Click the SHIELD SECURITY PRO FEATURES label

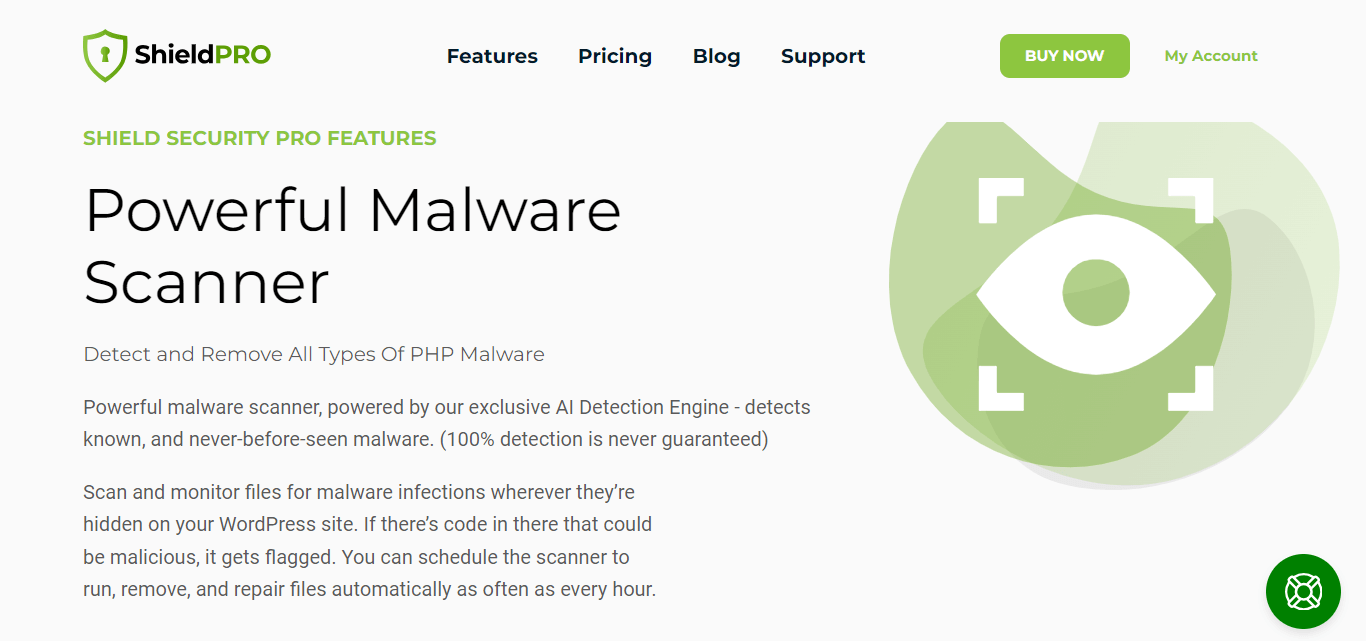(x=260, y=138)
